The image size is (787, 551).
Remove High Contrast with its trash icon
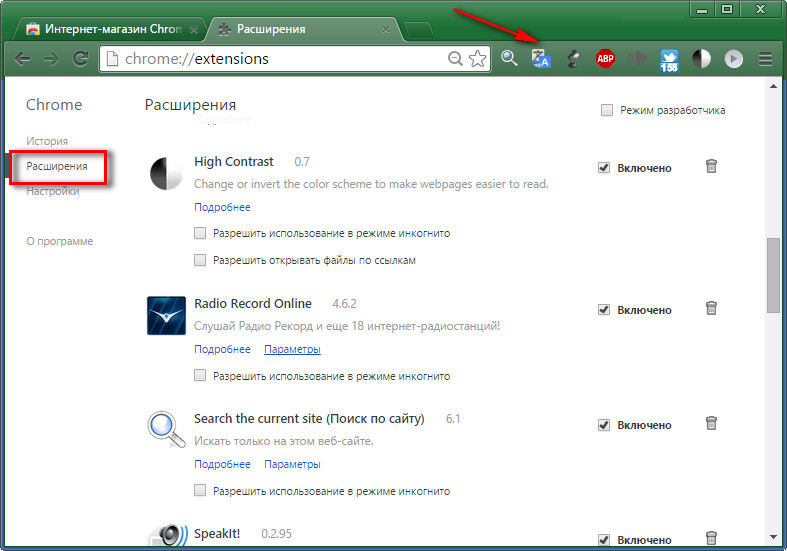[x=711, y=166]
